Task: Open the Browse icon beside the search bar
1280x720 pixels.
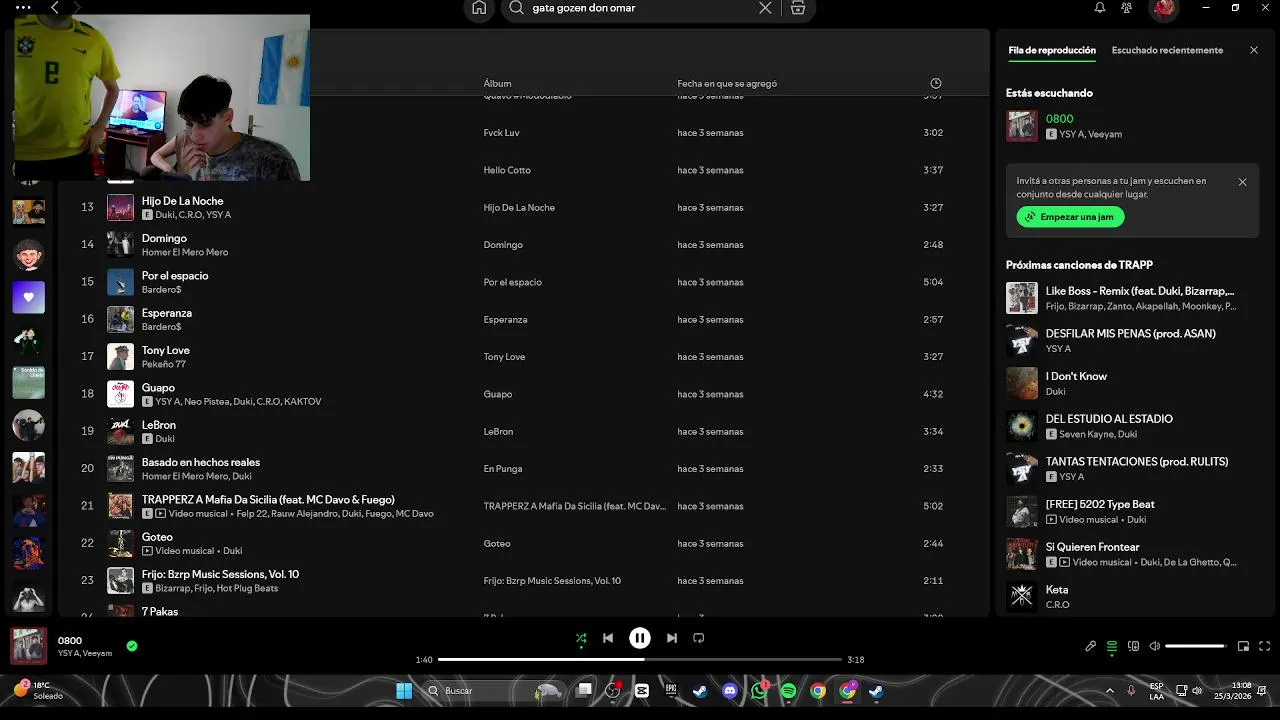Action: pos(797,8)
